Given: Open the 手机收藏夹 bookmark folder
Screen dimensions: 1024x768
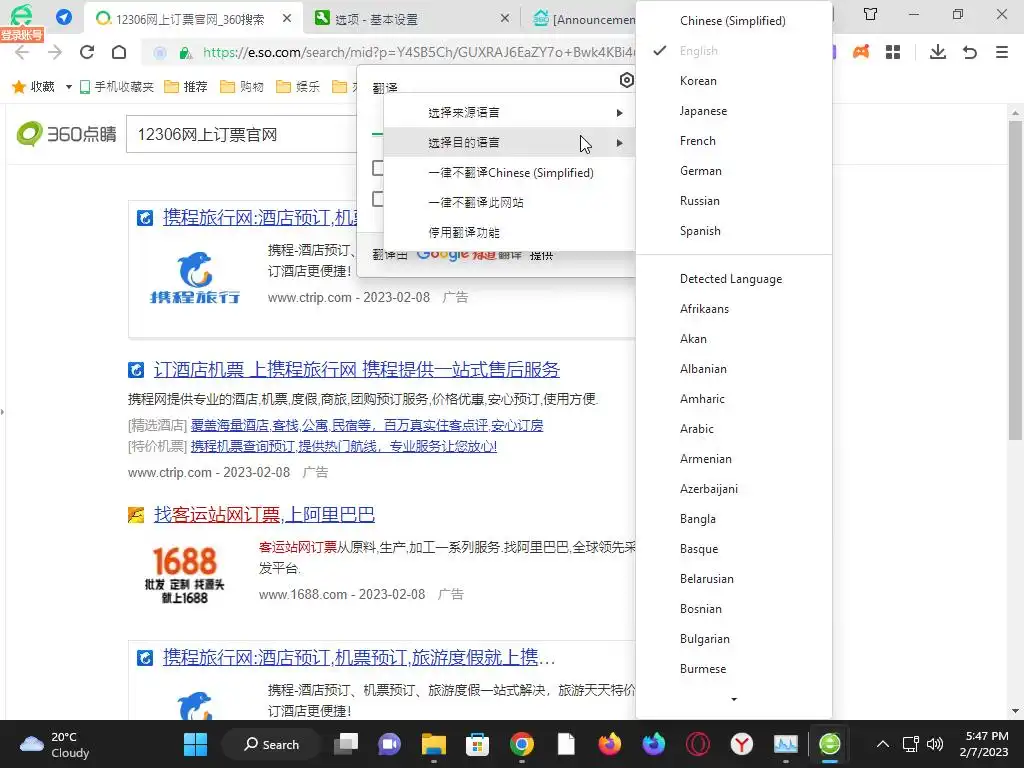Looking at the screenshot, I should pyautogui.click(x=117, y=86).
